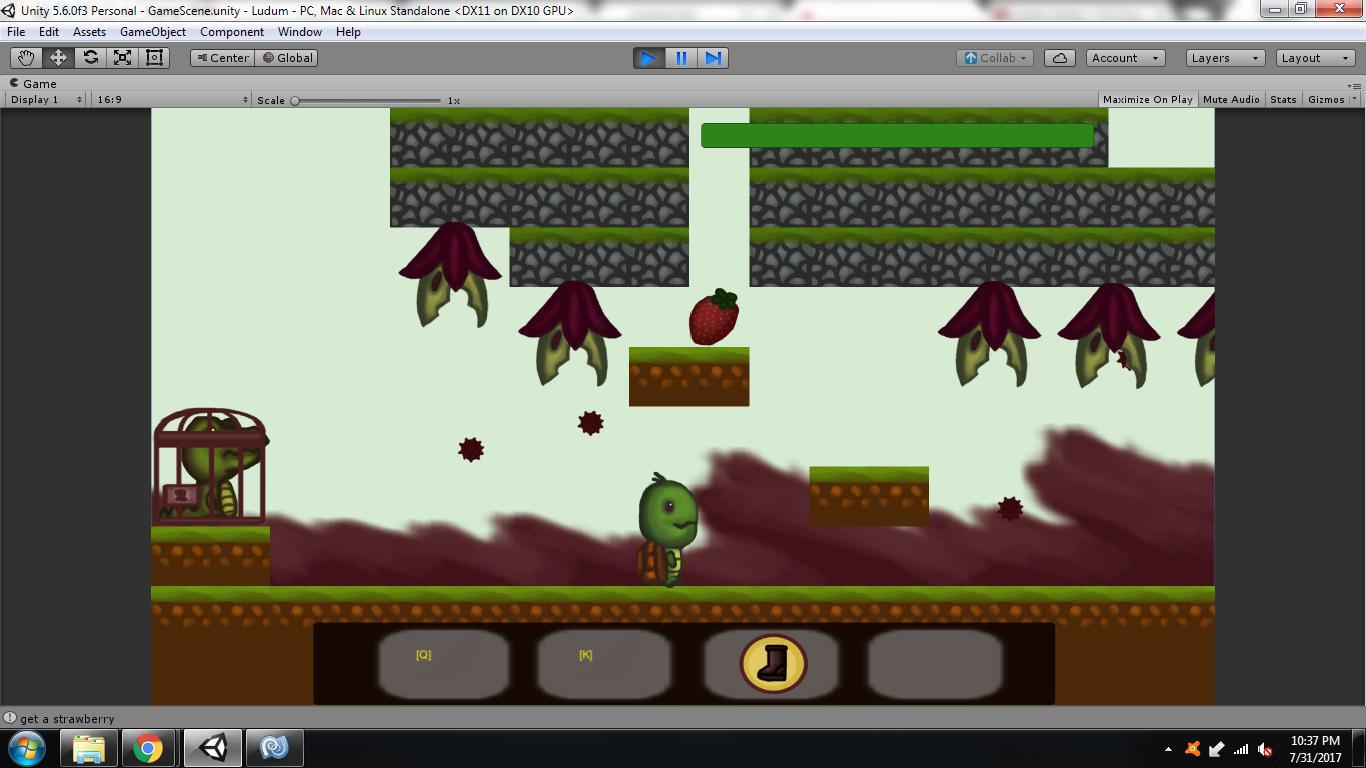The width and height of the screenshot is (1366, 768).
Task: Select the Move tool
Action: (x=58, y=57)
